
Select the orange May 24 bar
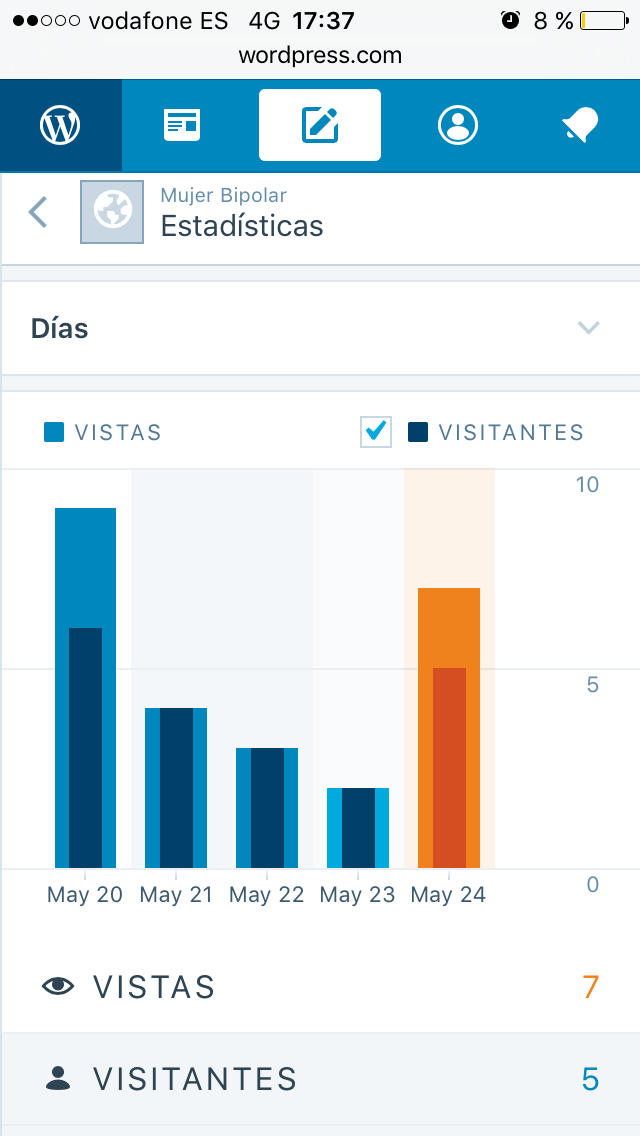pyautogui.click(x=449, y=728)
